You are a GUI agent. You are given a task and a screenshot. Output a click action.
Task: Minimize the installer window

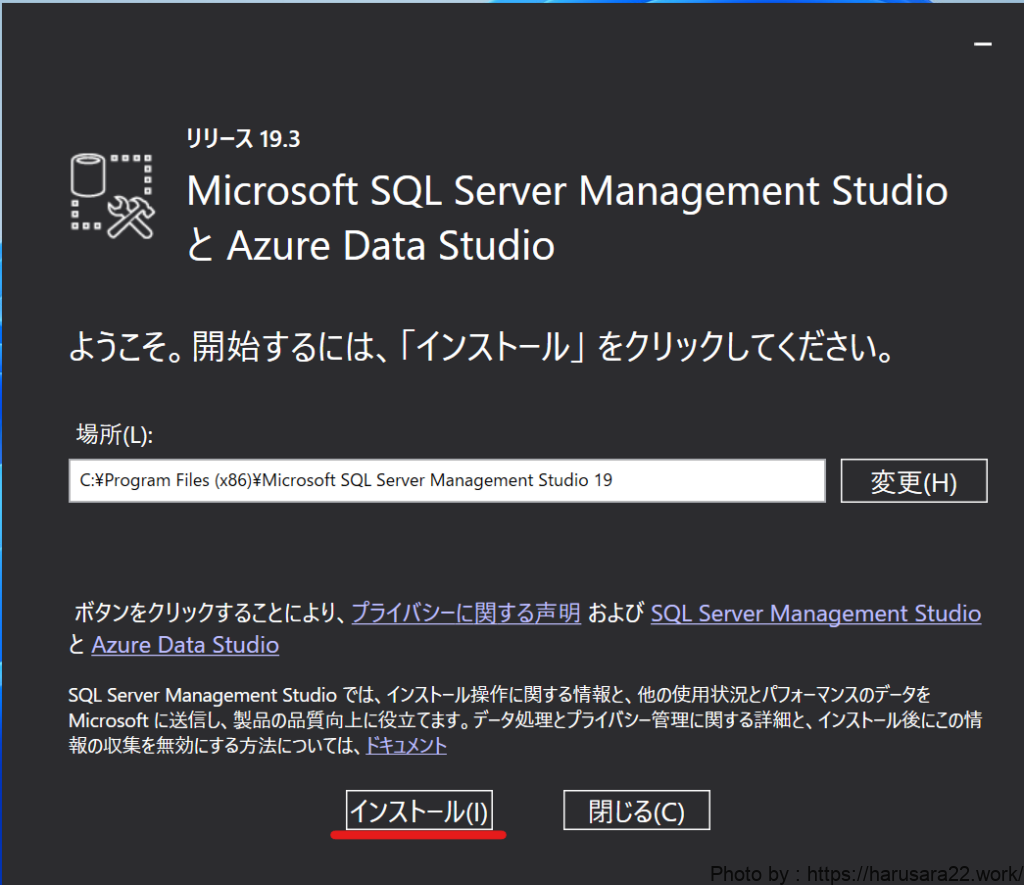coord(983,45)
